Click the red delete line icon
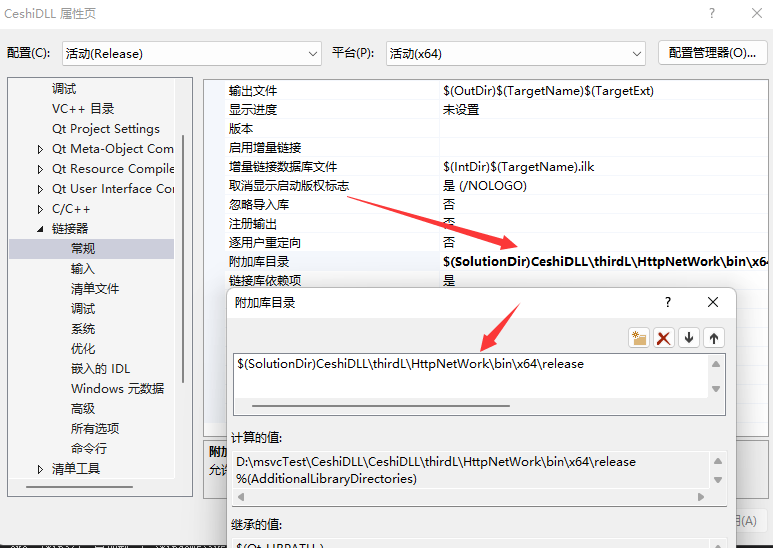The width and height of the screenshot is (773, 548). [664, 338]
